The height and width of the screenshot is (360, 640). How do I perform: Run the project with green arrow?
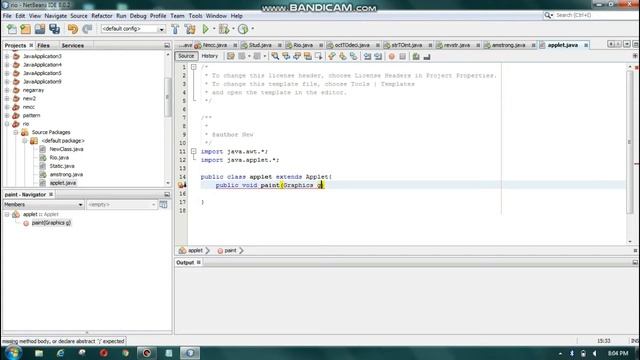pyautogui.click(x=206, y=29)
